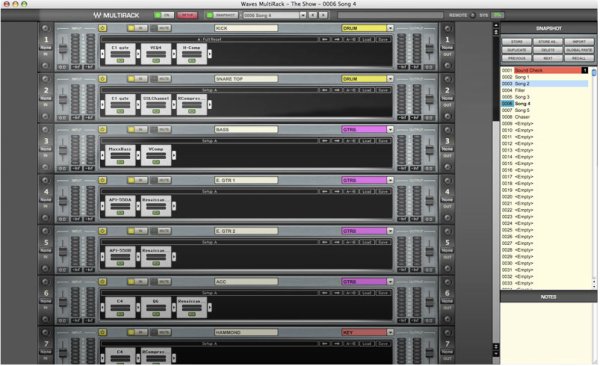Click the HAMMOND rack name field
Viewport: 600px width, 366px height.
[x=246, y=332]
